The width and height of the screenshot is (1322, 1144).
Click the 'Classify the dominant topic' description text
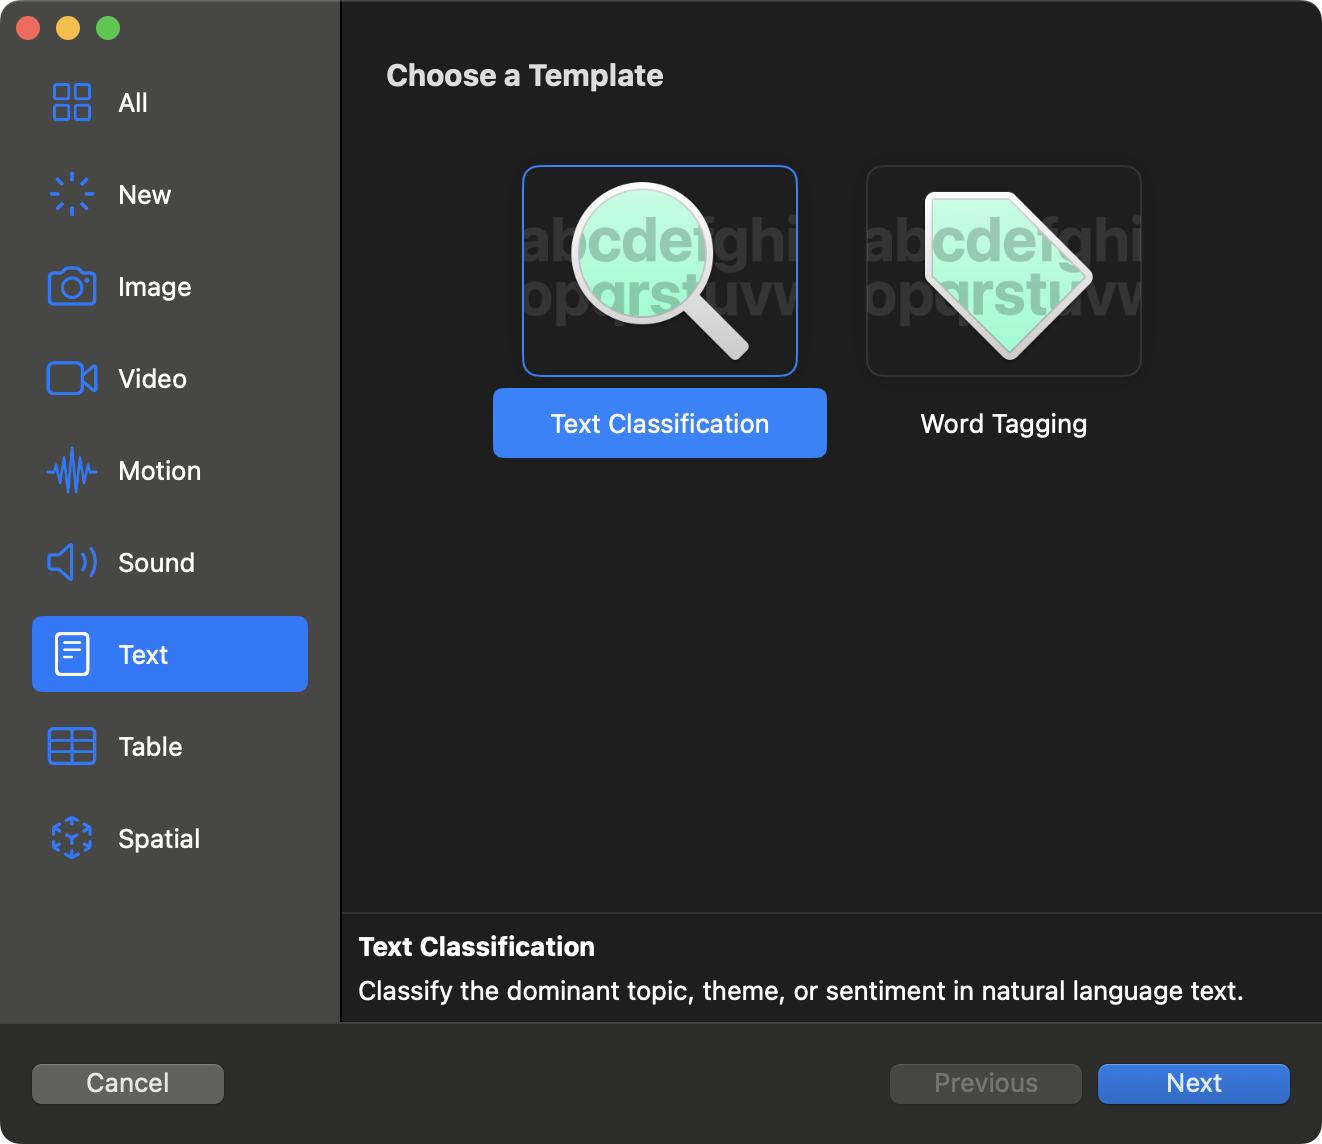pos(801,991)
